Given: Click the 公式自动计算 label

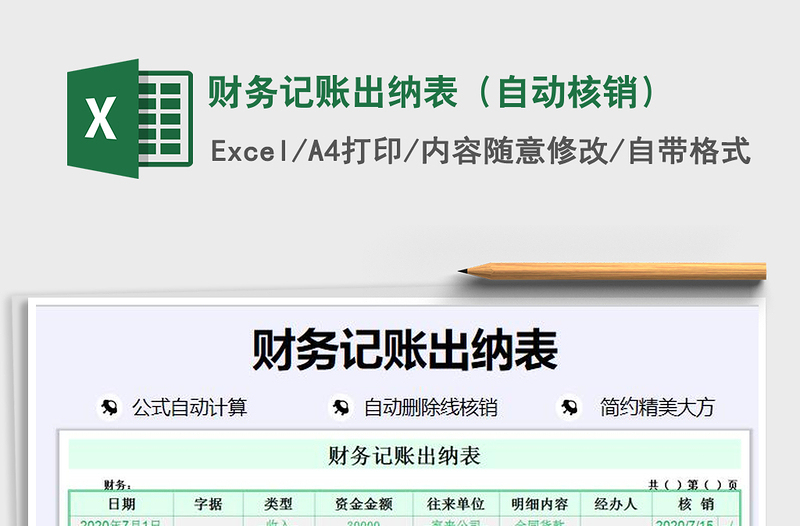Looking at the screenshot, I should [189, 407].
